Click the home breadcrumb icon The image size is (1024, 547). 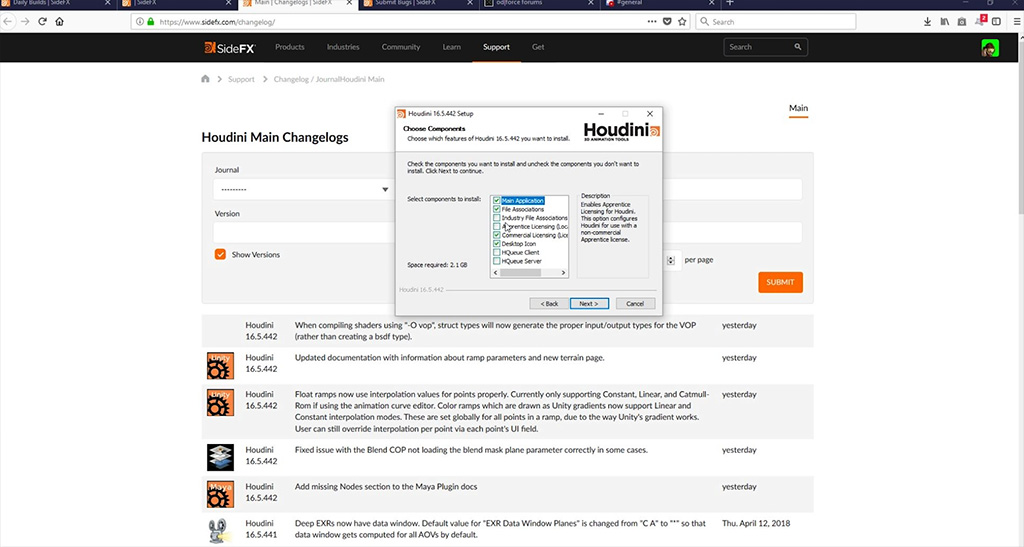206,79
